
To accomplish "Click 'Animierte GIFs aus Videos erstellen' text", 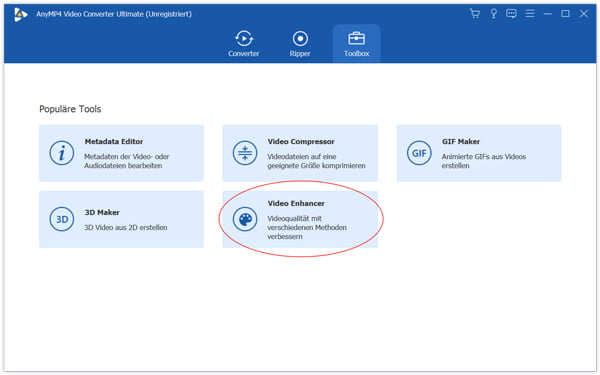I will [484, 161].
